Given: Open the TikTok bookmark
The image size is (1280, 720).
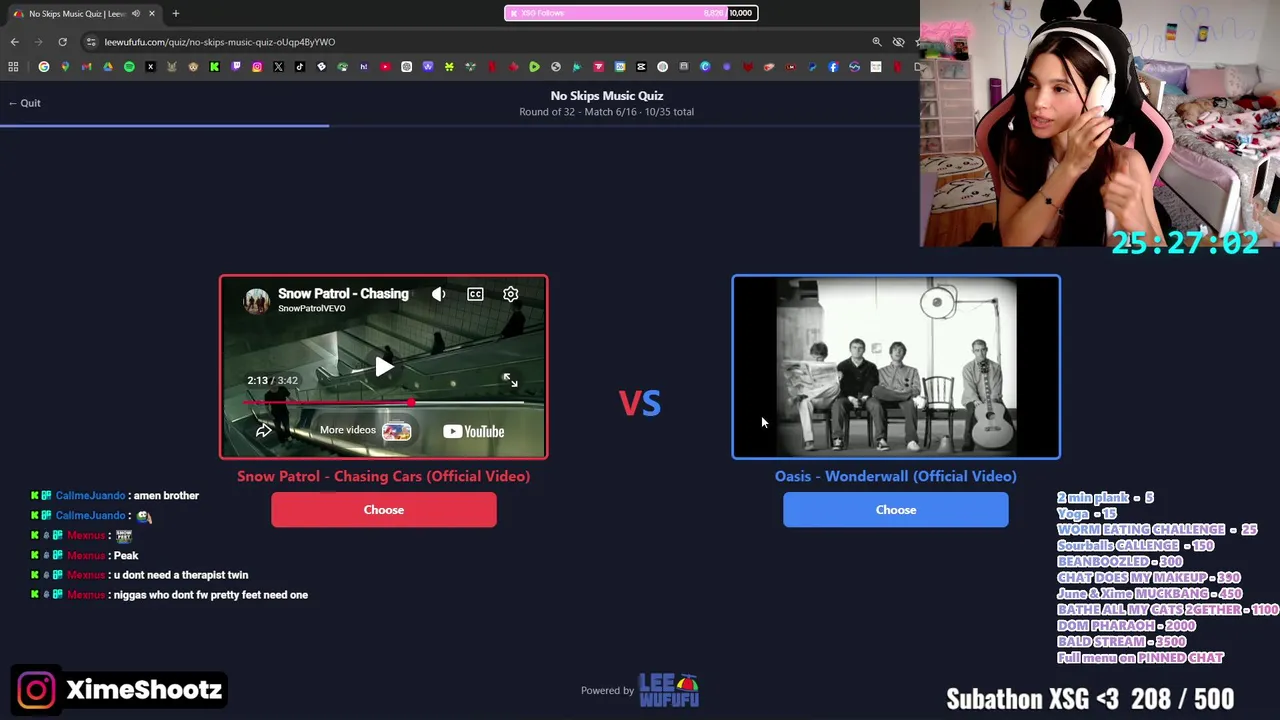Looking at the screenshot, I should [300, 67].
